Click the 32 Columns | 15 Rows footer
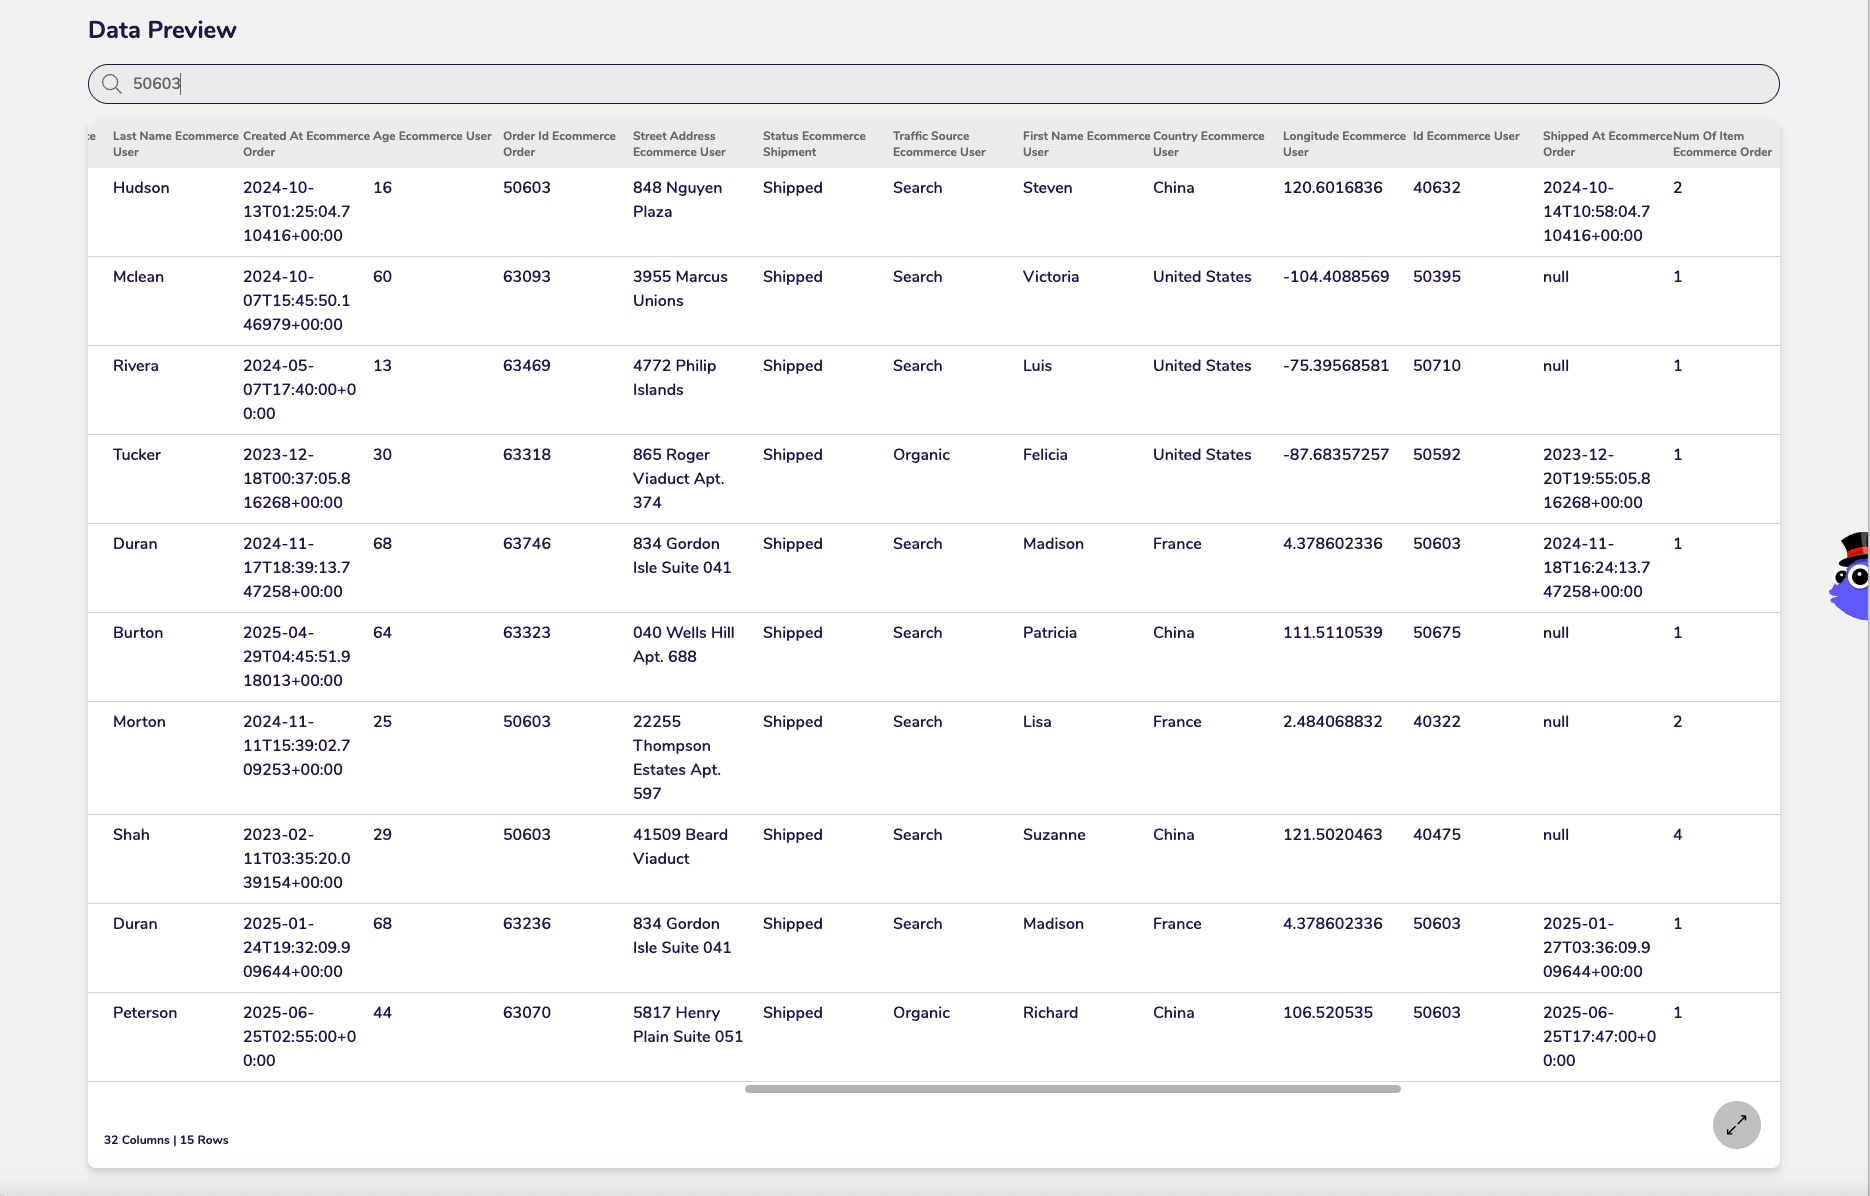 pos(166,1140)
